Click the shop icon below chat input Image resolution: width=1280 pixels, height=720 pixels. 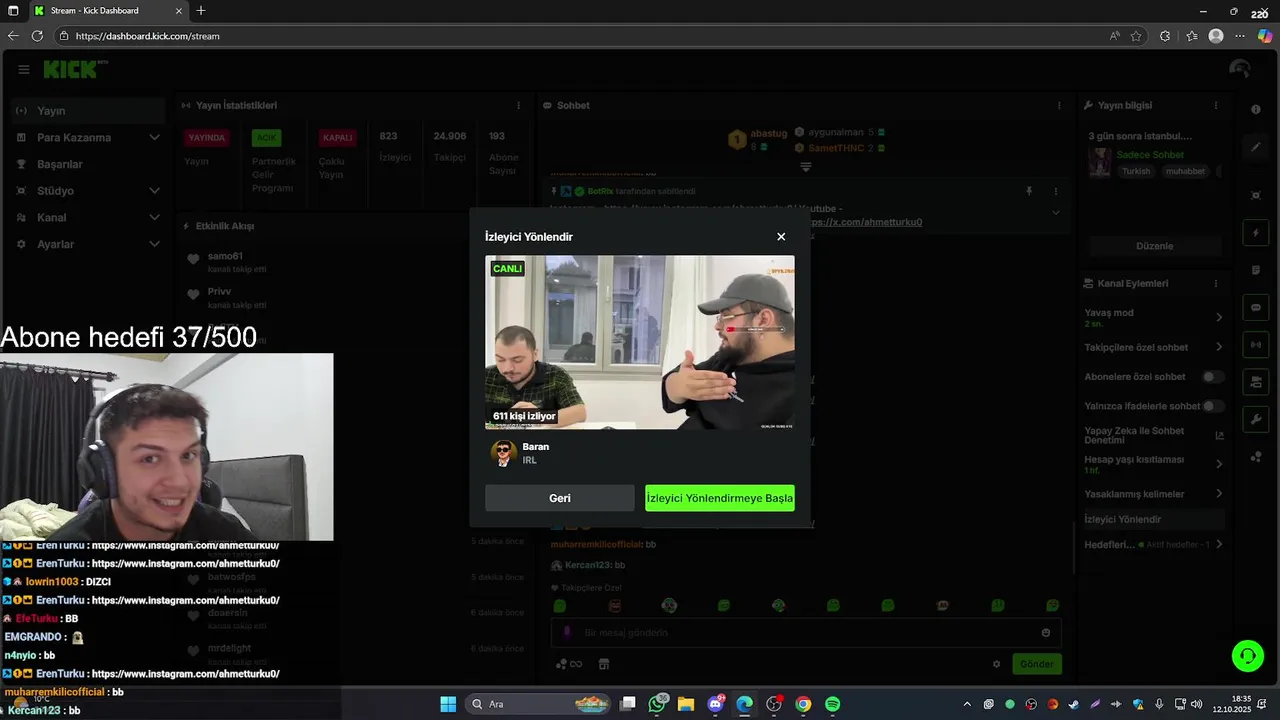tap(604, 664)
